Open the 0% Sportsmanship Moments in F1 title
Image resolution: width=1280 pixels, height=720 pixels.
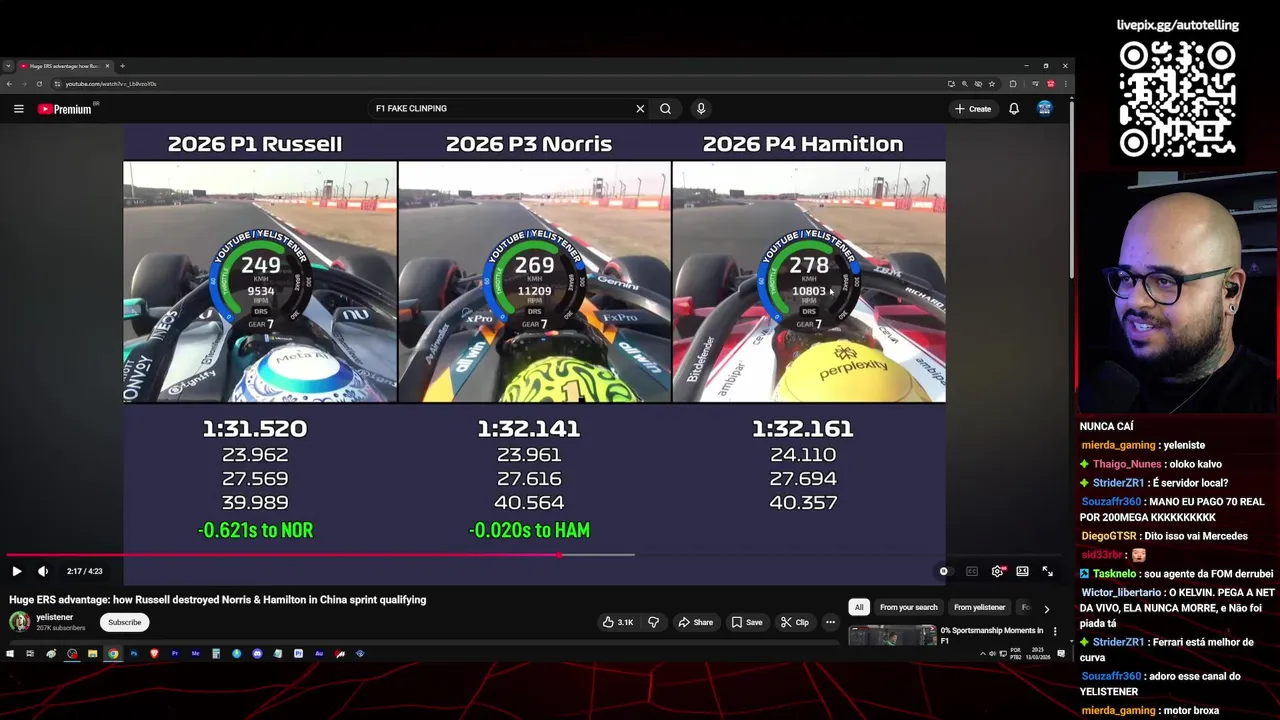[991, 635]
